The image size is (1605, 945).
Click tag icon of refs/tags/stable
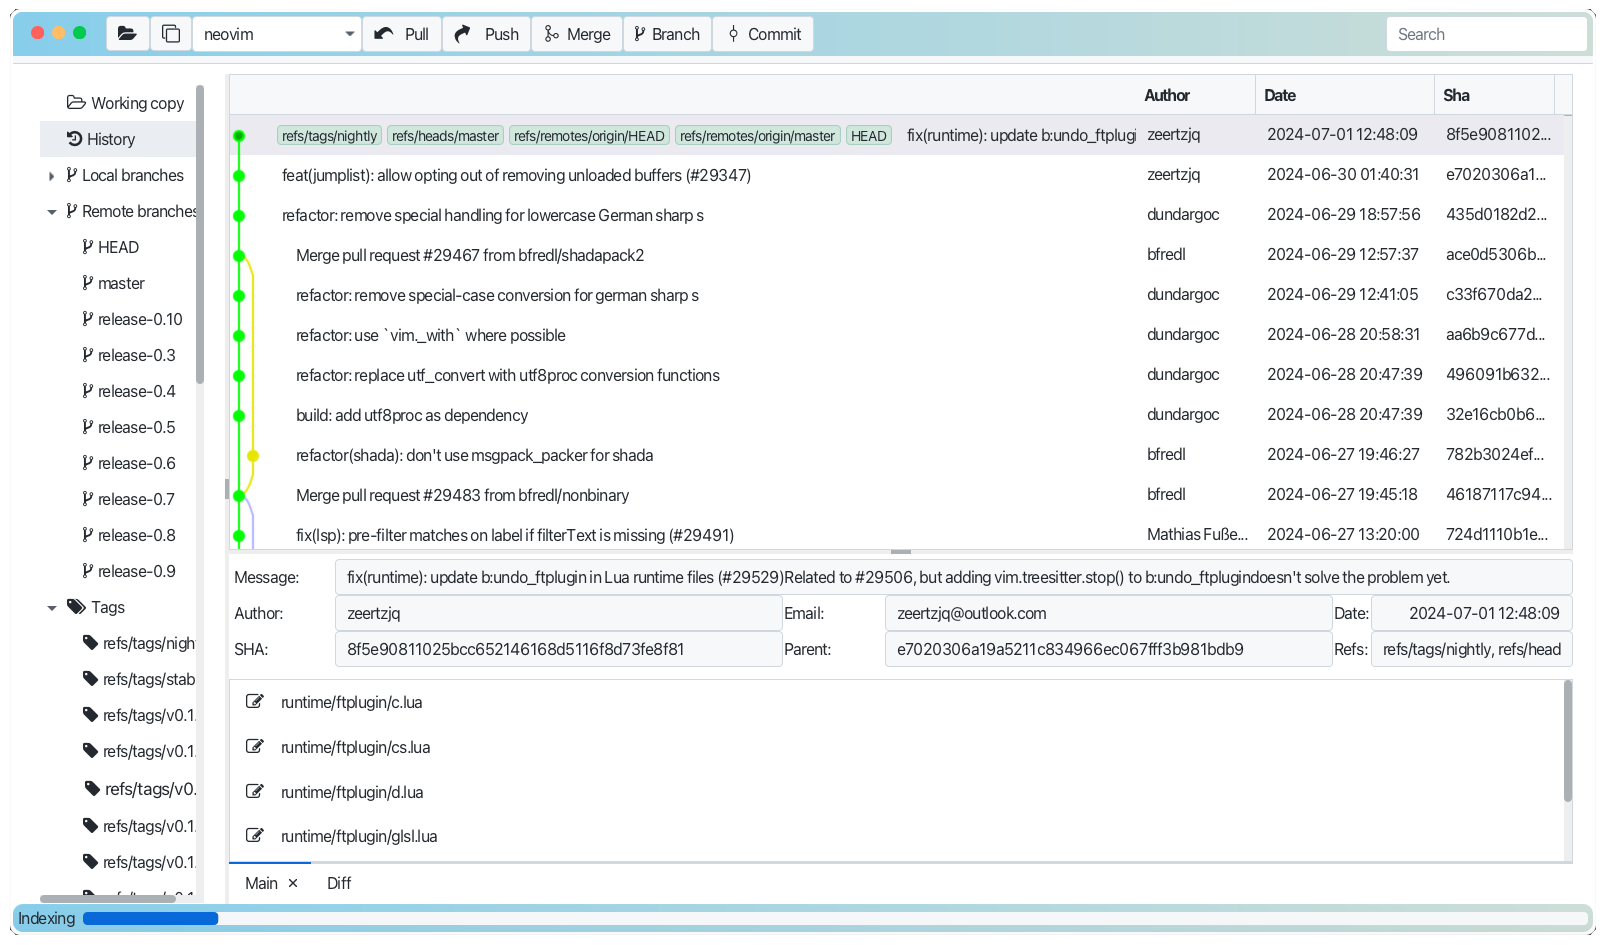(91, 678)
